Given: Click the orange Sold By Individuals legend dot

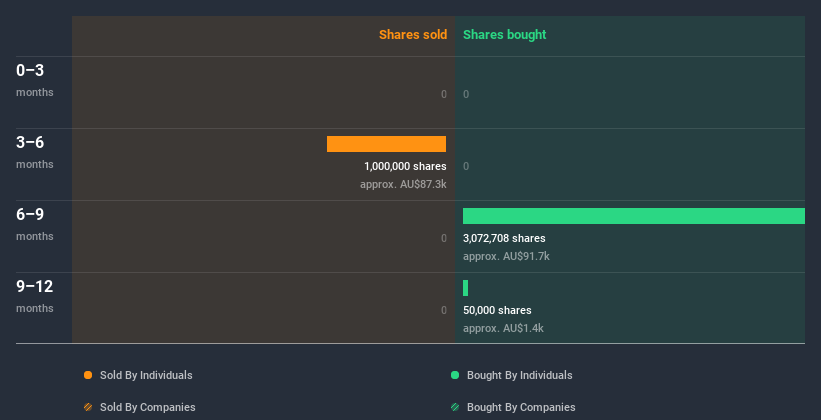Looking at the screenshot, I should [88, 375].
